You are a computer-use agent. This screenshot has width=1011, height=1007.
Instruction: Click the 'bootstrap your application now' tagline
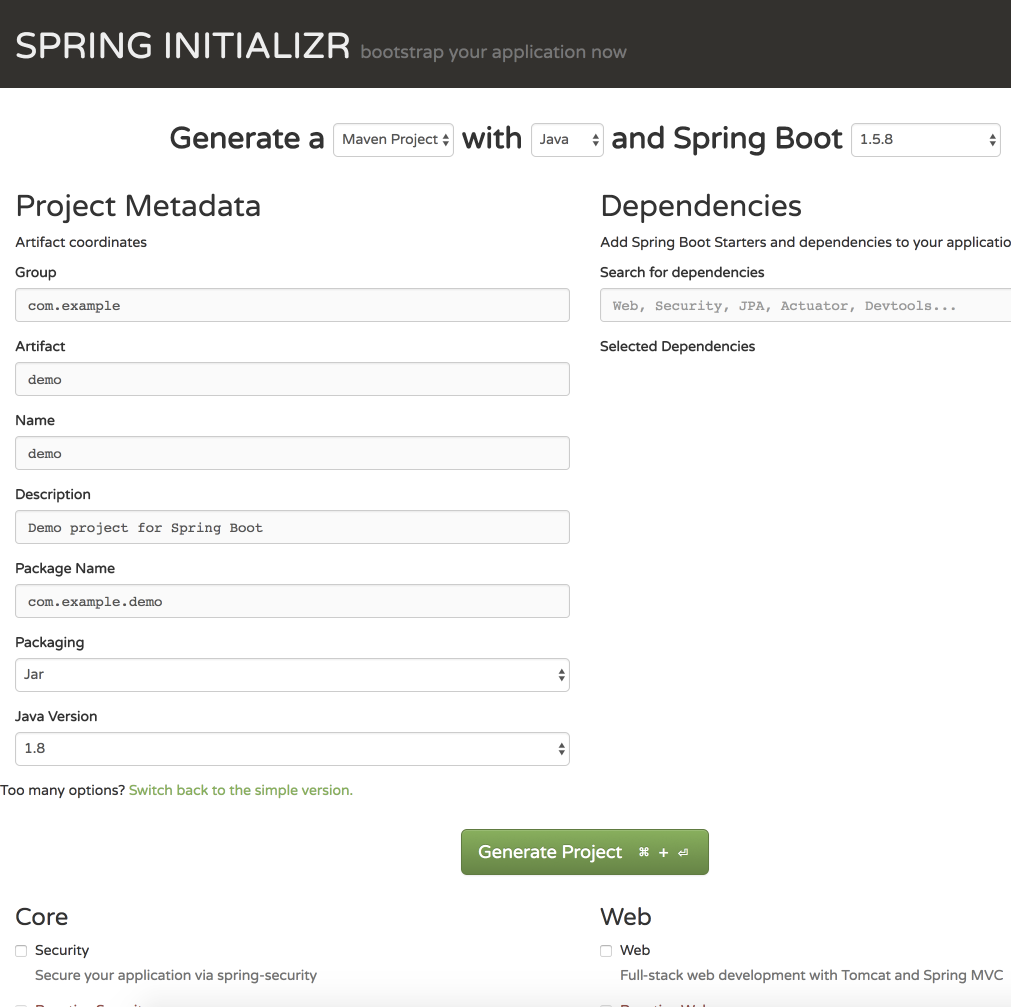pos(493,52)
